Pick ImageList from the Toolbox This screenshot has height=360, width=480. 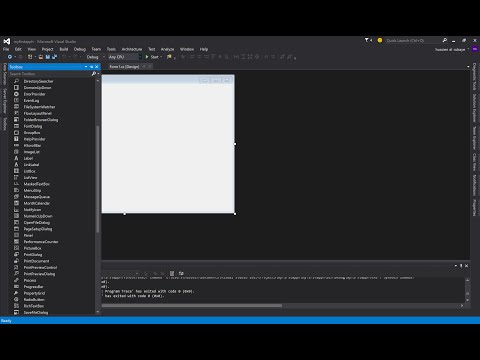click(32, 152)
